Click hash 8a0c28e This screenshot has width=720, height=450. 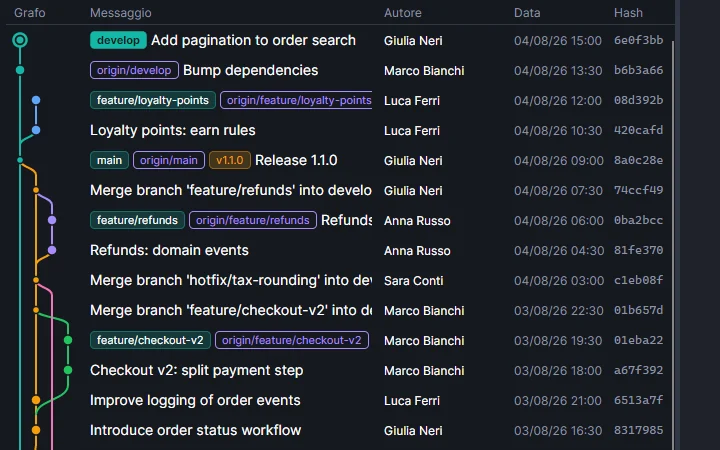[x=638, y=160]
